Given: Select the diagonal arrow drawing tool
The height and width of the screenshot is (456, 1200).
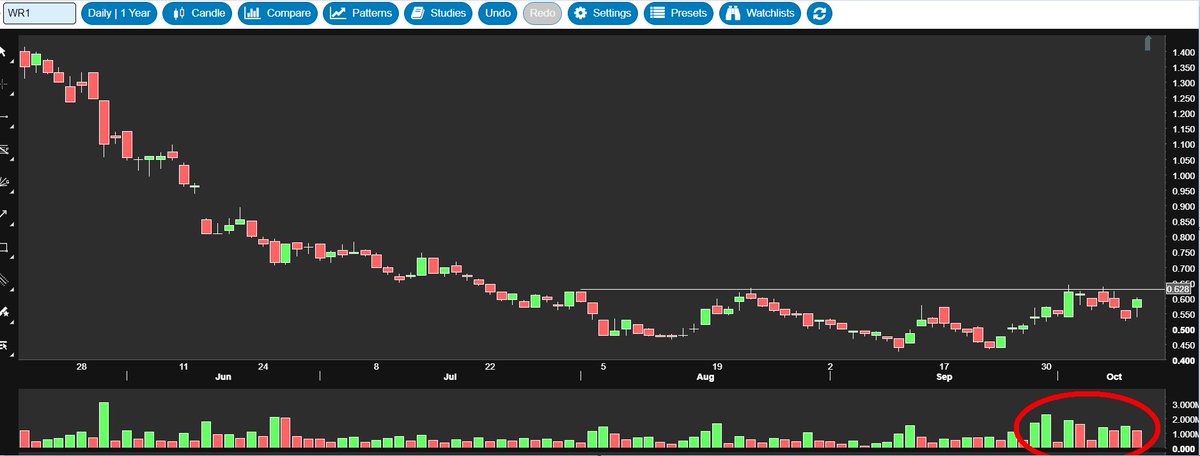Looking at the screenshot, I should point(5,214).
